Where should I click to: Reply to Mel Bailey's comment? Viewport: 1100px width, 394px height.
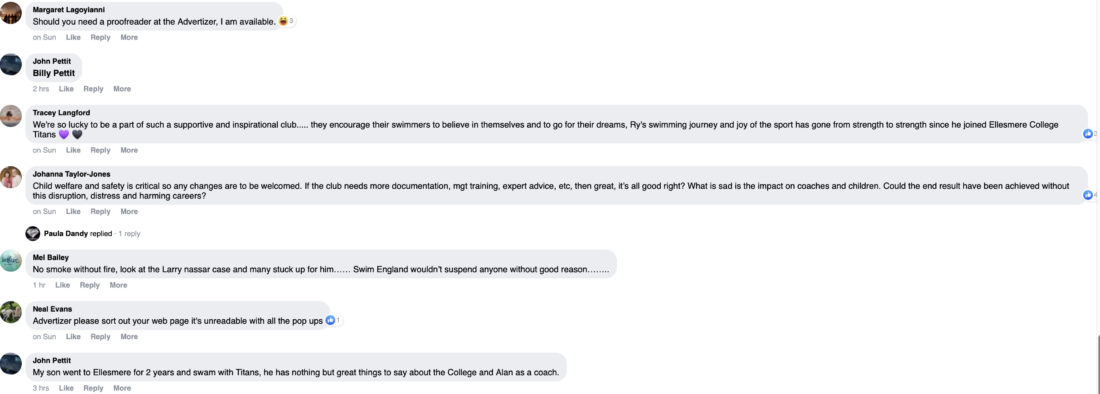[x=90, y=285]
